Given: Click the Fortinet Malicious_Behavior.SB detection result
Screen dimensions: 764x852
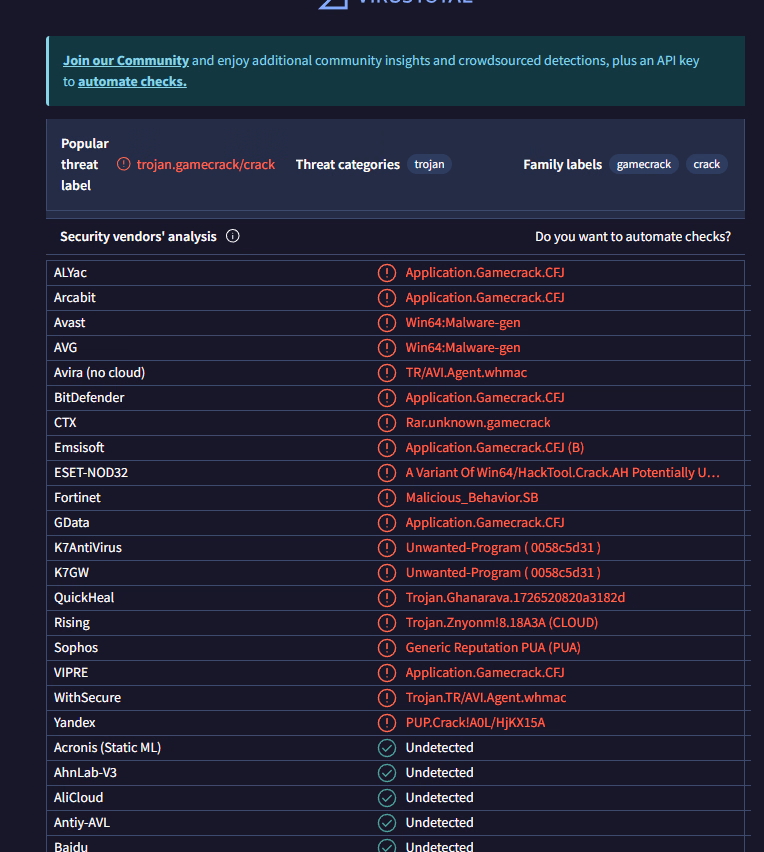Looking at the screenshot, I should [472, 497].
